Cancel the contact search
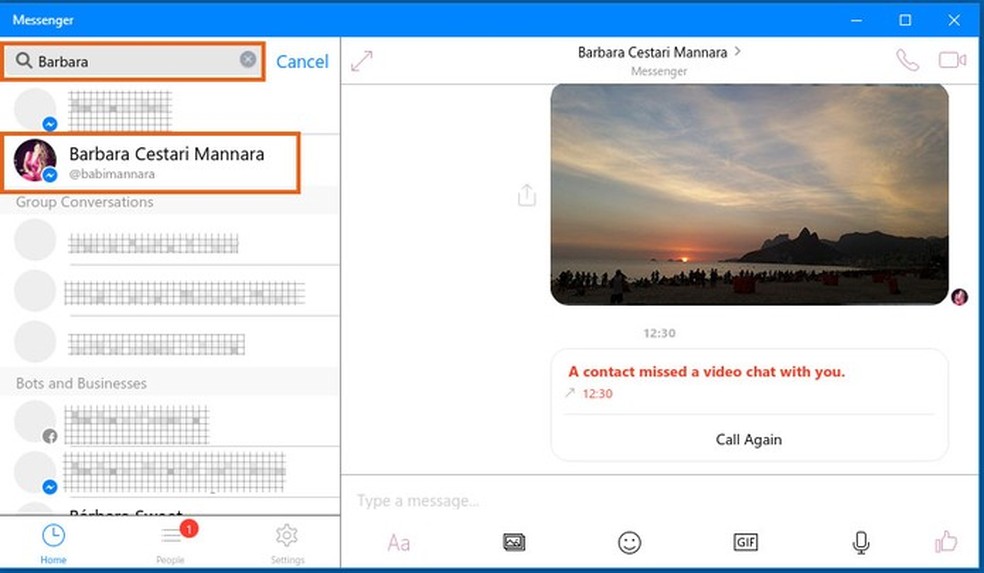 pos(302,61)
